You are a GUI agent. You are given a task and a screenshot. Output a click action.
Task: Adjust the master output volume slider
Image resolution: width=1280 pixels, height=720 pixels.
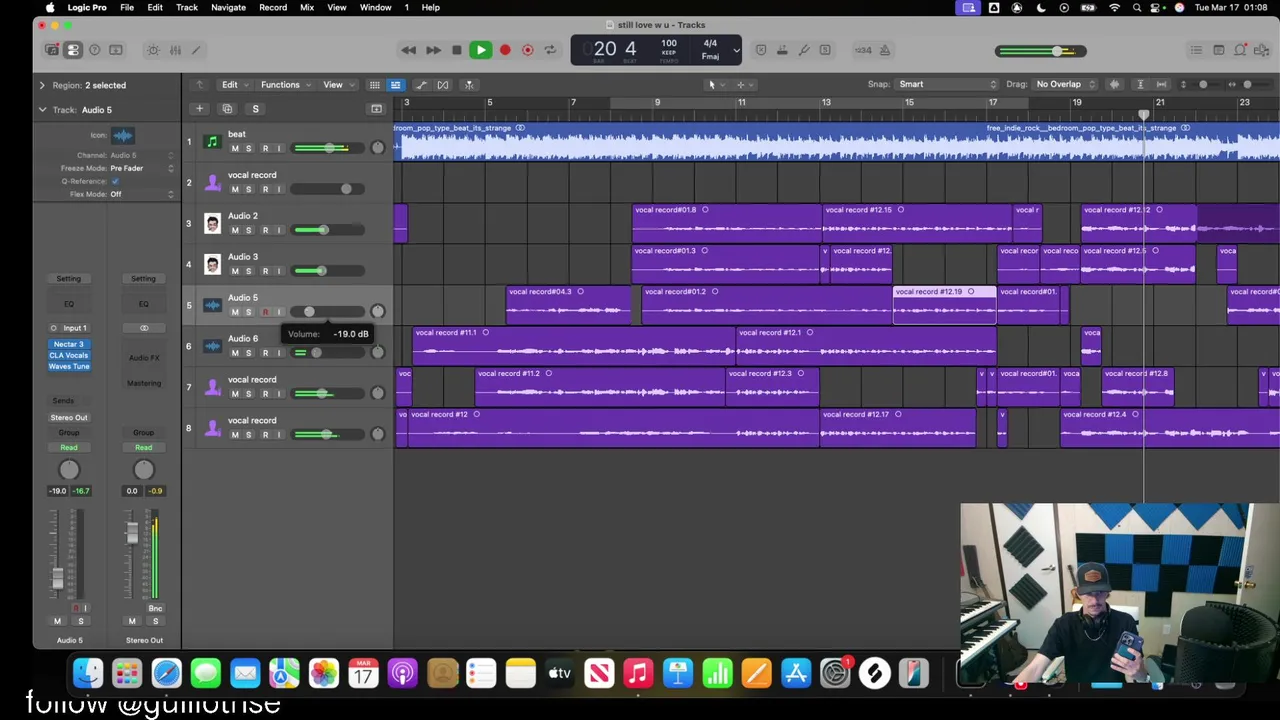(1057, 51)
